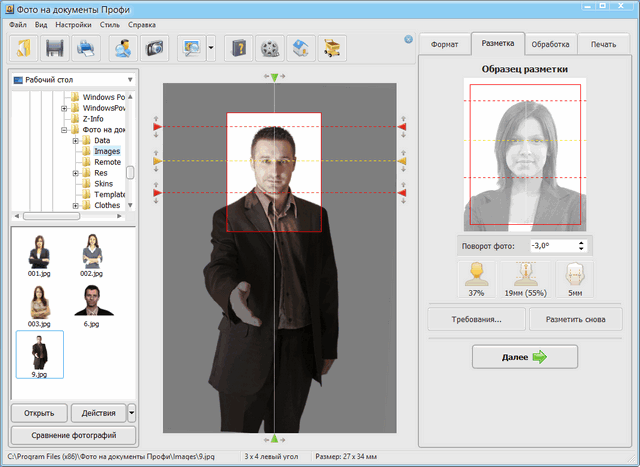
Task: Click the shopping cart toolbar icon
Action: click(x=330, y=48)
